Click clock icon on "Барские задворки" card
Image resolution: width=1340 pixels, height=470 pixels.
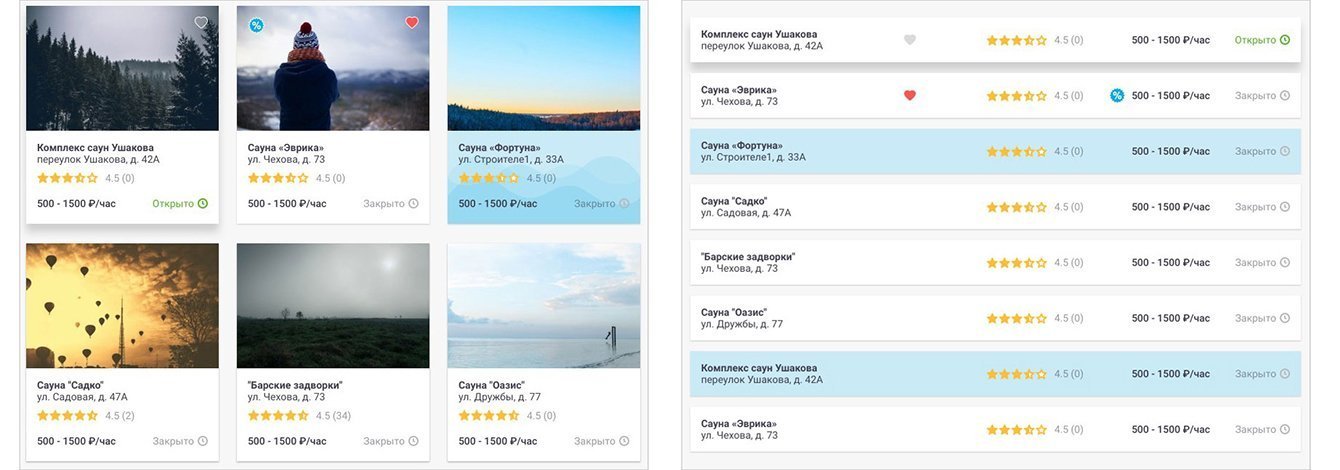[414, 441]
